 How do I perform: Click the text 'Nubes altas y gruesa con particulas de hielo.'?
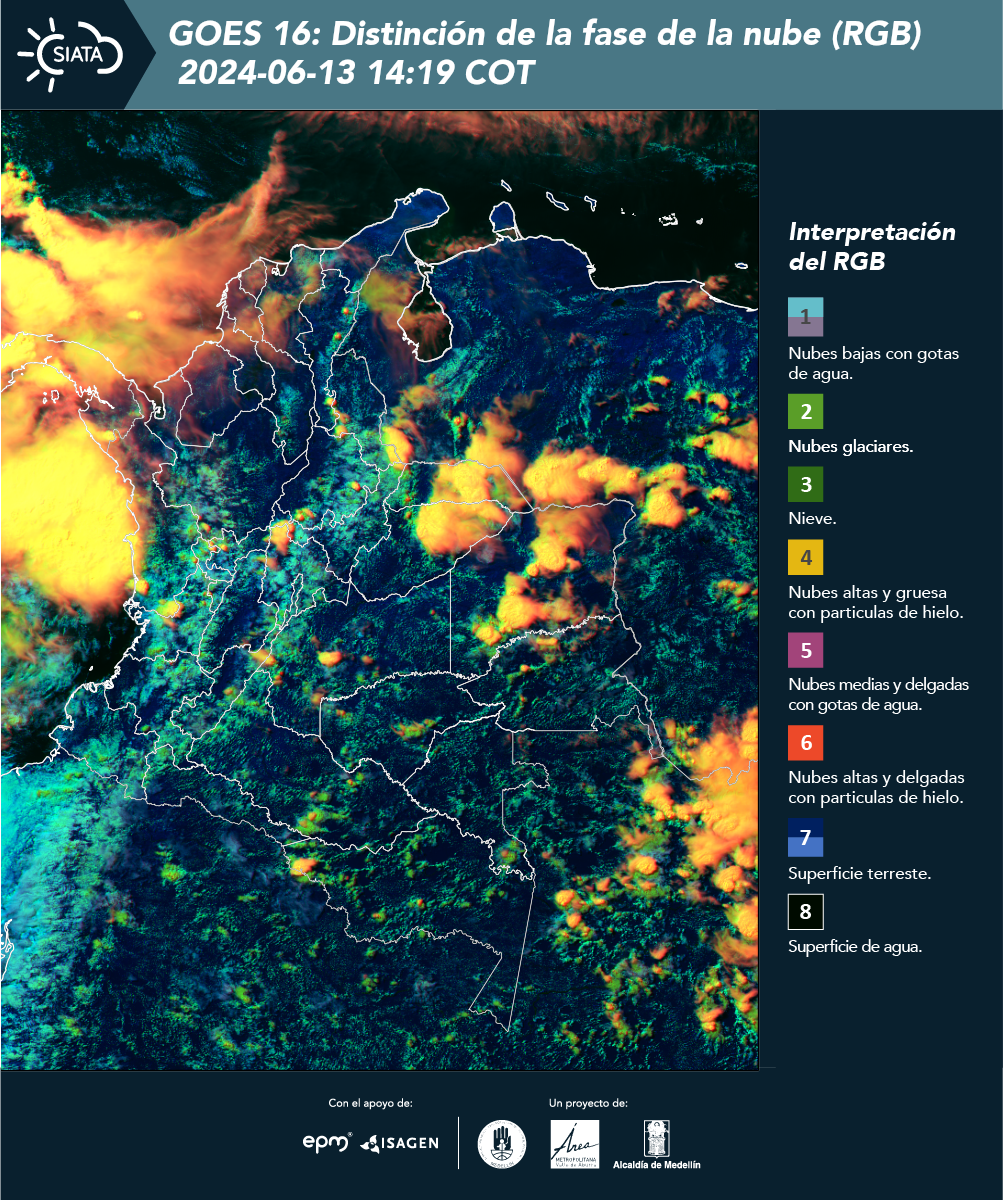pyautogui.click(x=875, y=603)
